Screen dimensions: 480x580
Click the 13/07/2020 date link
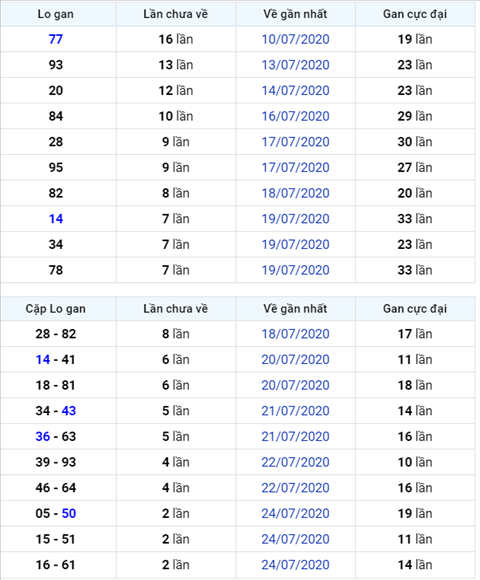(295, 65)
